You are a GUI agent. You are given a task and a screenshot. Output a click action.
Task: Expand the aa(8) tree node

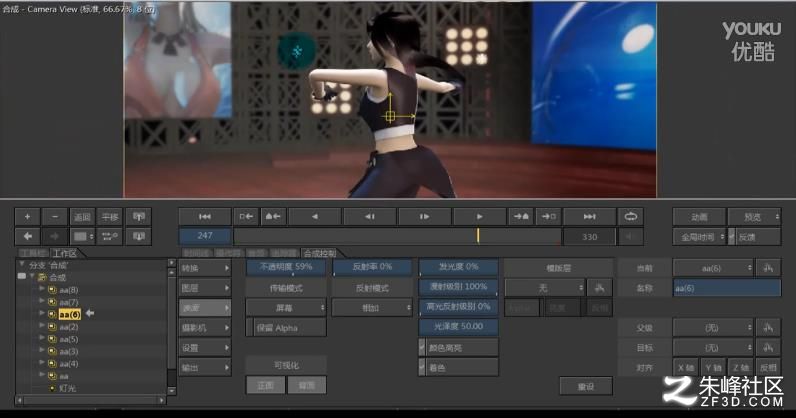click(42, 289)
